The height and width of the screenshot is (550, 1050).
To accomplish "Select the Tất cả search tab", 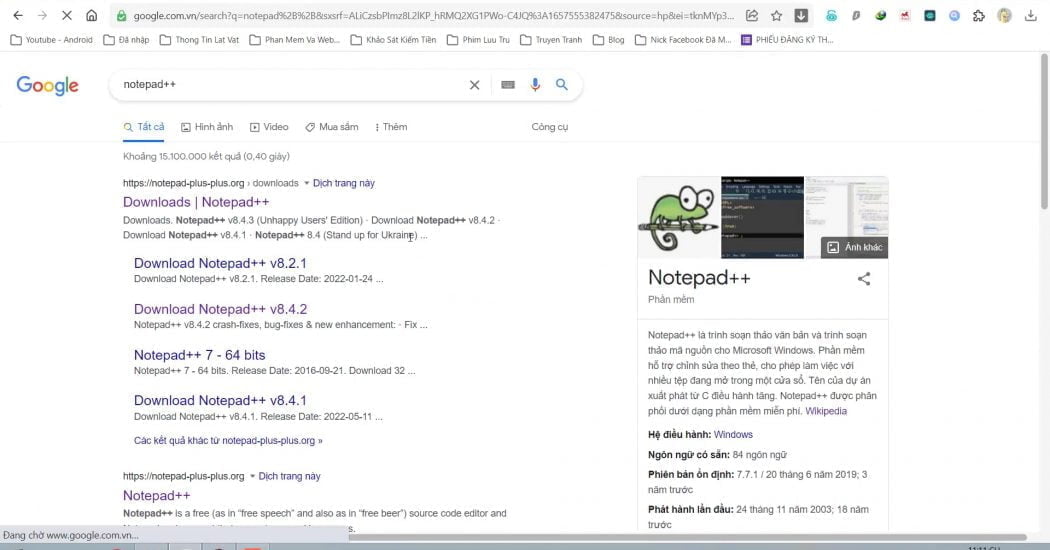I will (144, 127).
